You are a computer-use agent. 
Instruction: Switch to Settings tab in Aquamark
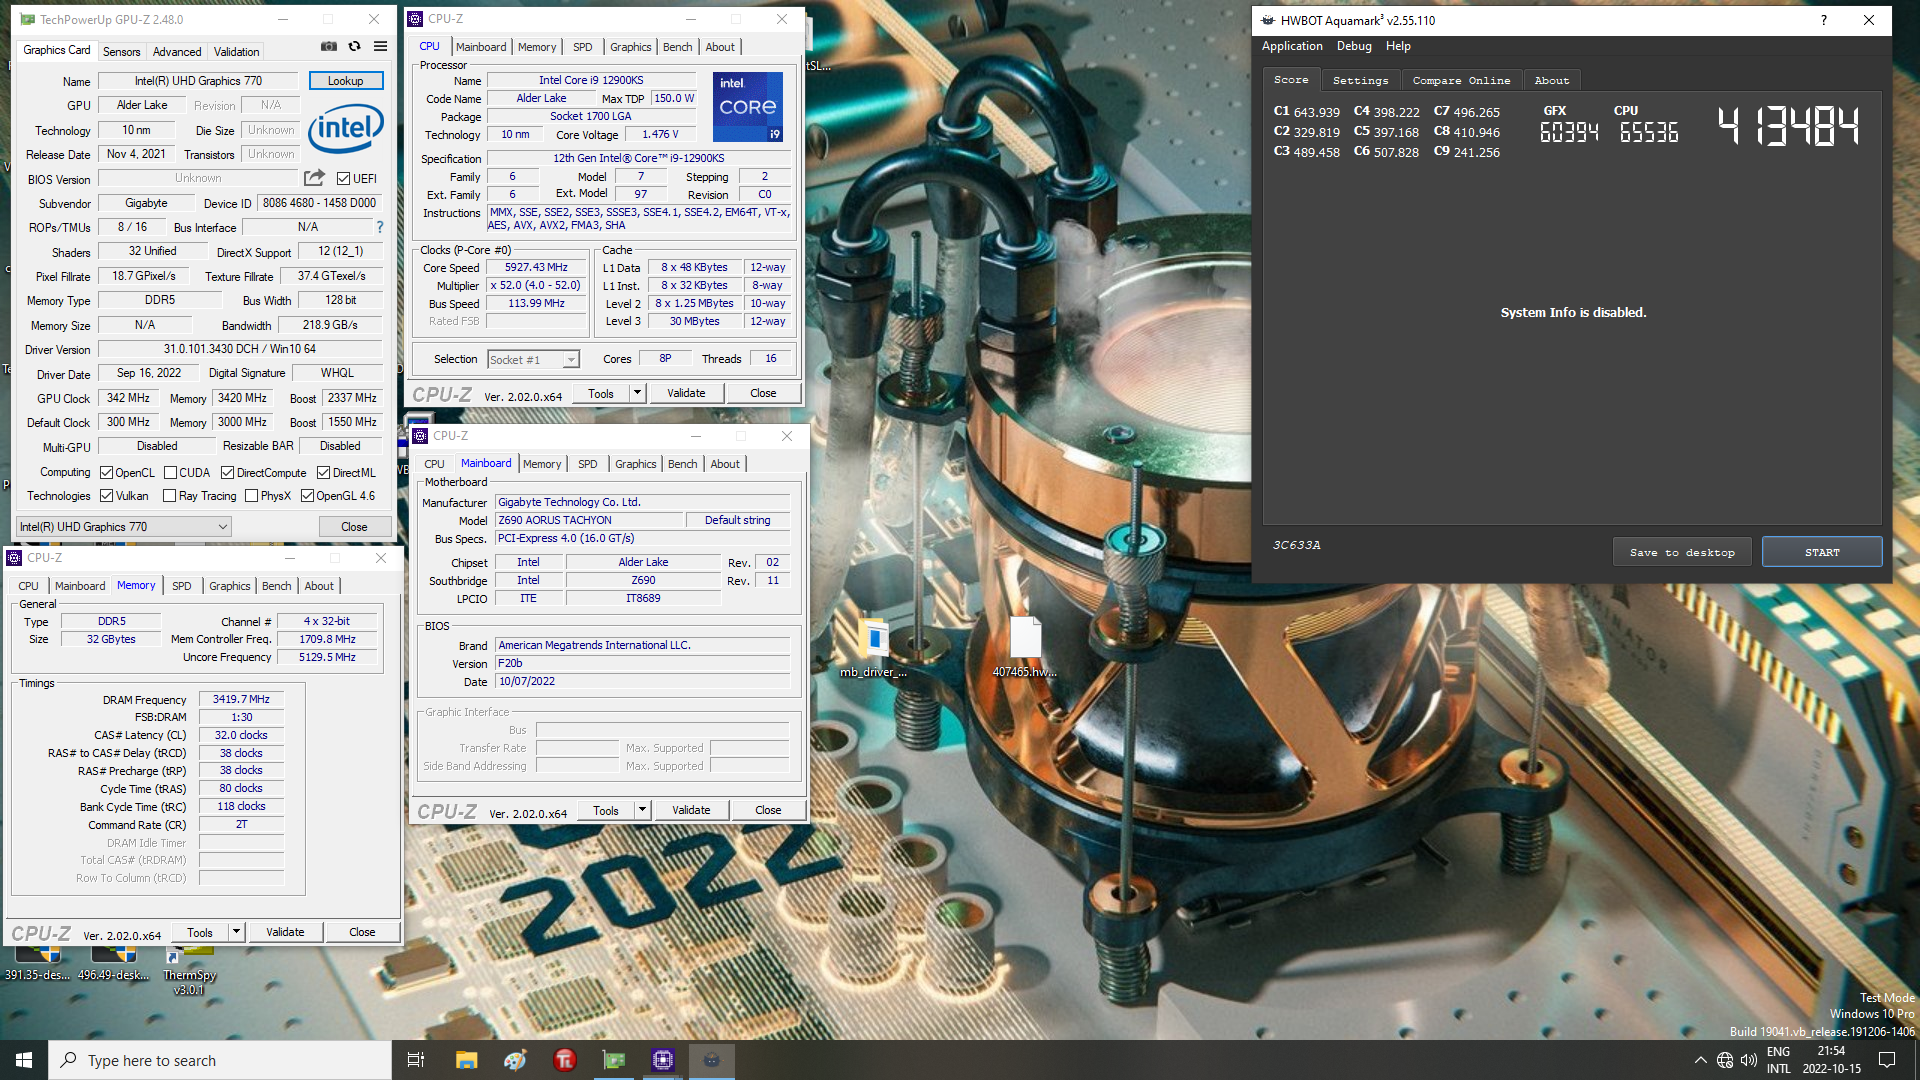(x=1360, y=81)
